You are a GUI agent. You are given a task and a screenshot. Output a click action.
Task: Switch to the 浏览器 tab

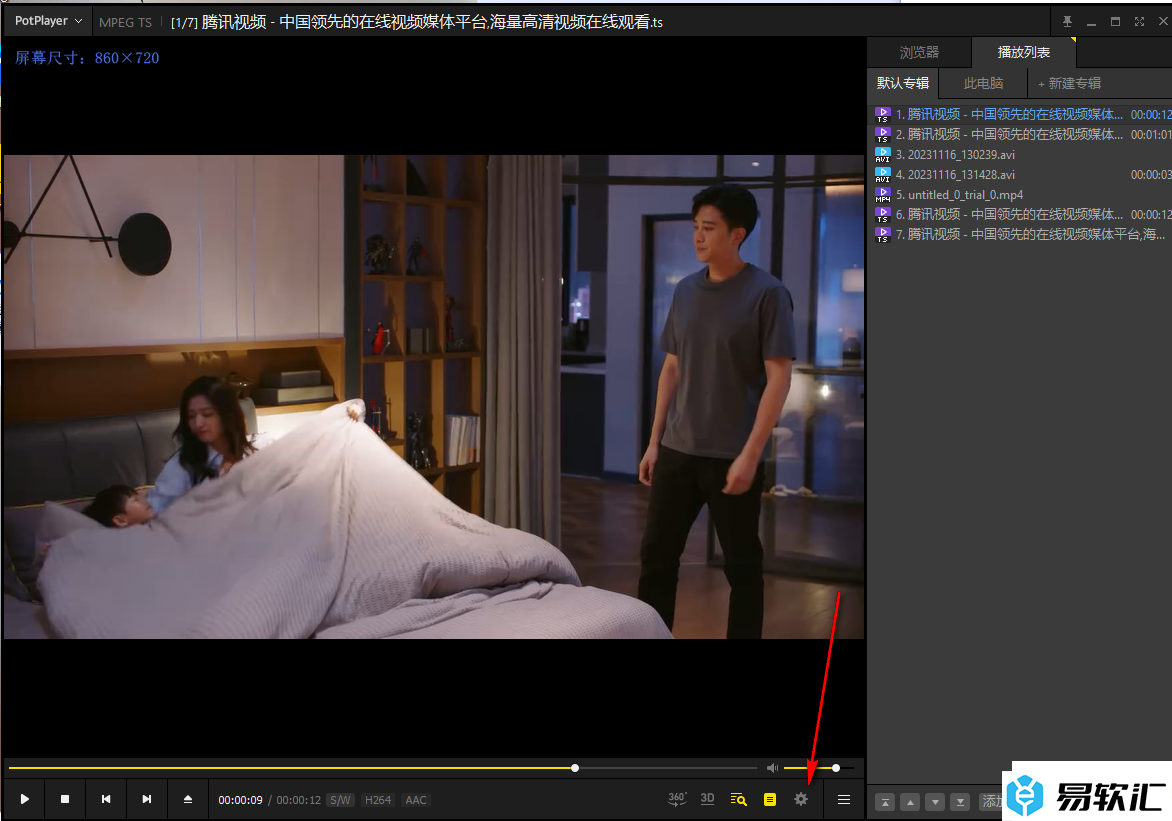pyautogui.click(x=919, y=52)
